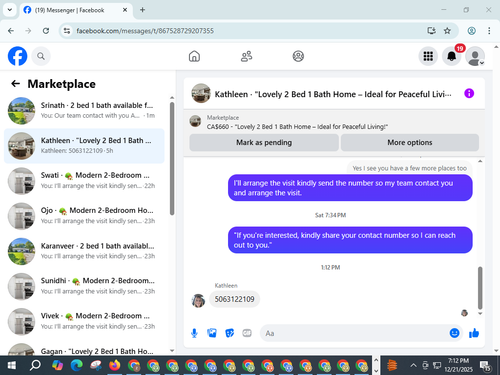Open the Facebook search icon

pyautogui.click(x=41, y=56)
